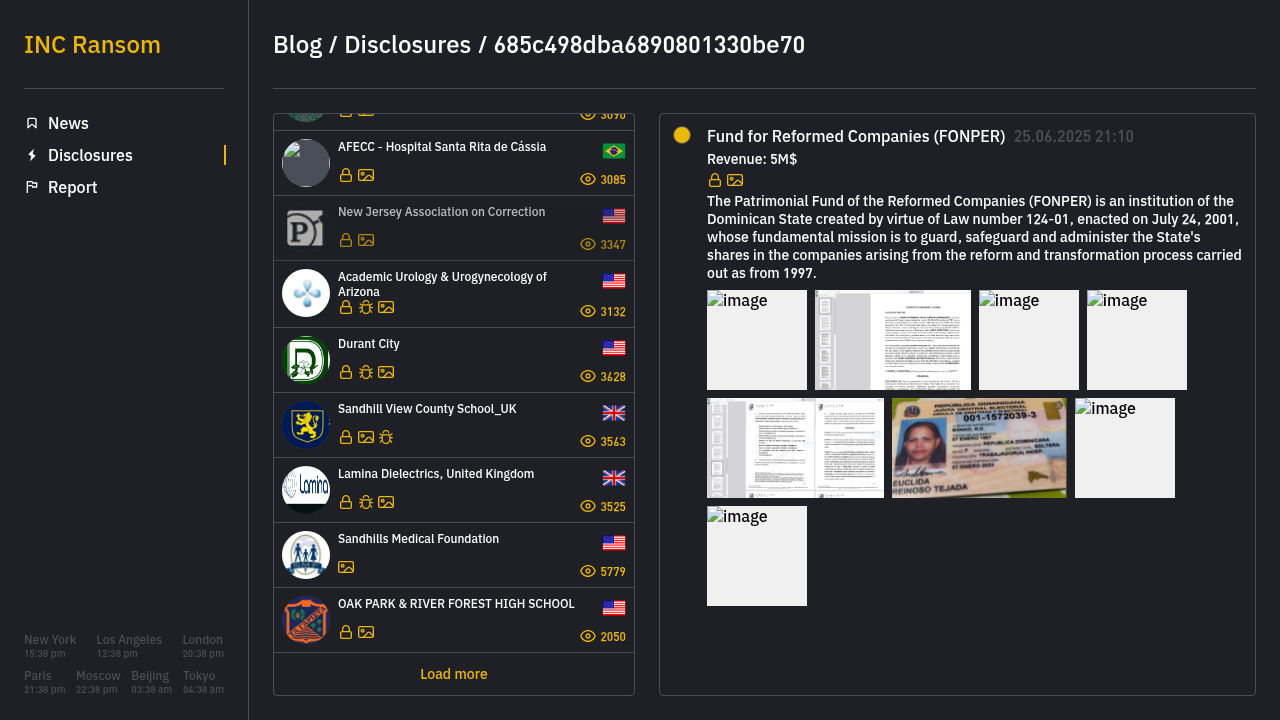Click Sandhill View County School crest logo
This screenshot has width=1280, height=720.
click(x=306, y=425)
